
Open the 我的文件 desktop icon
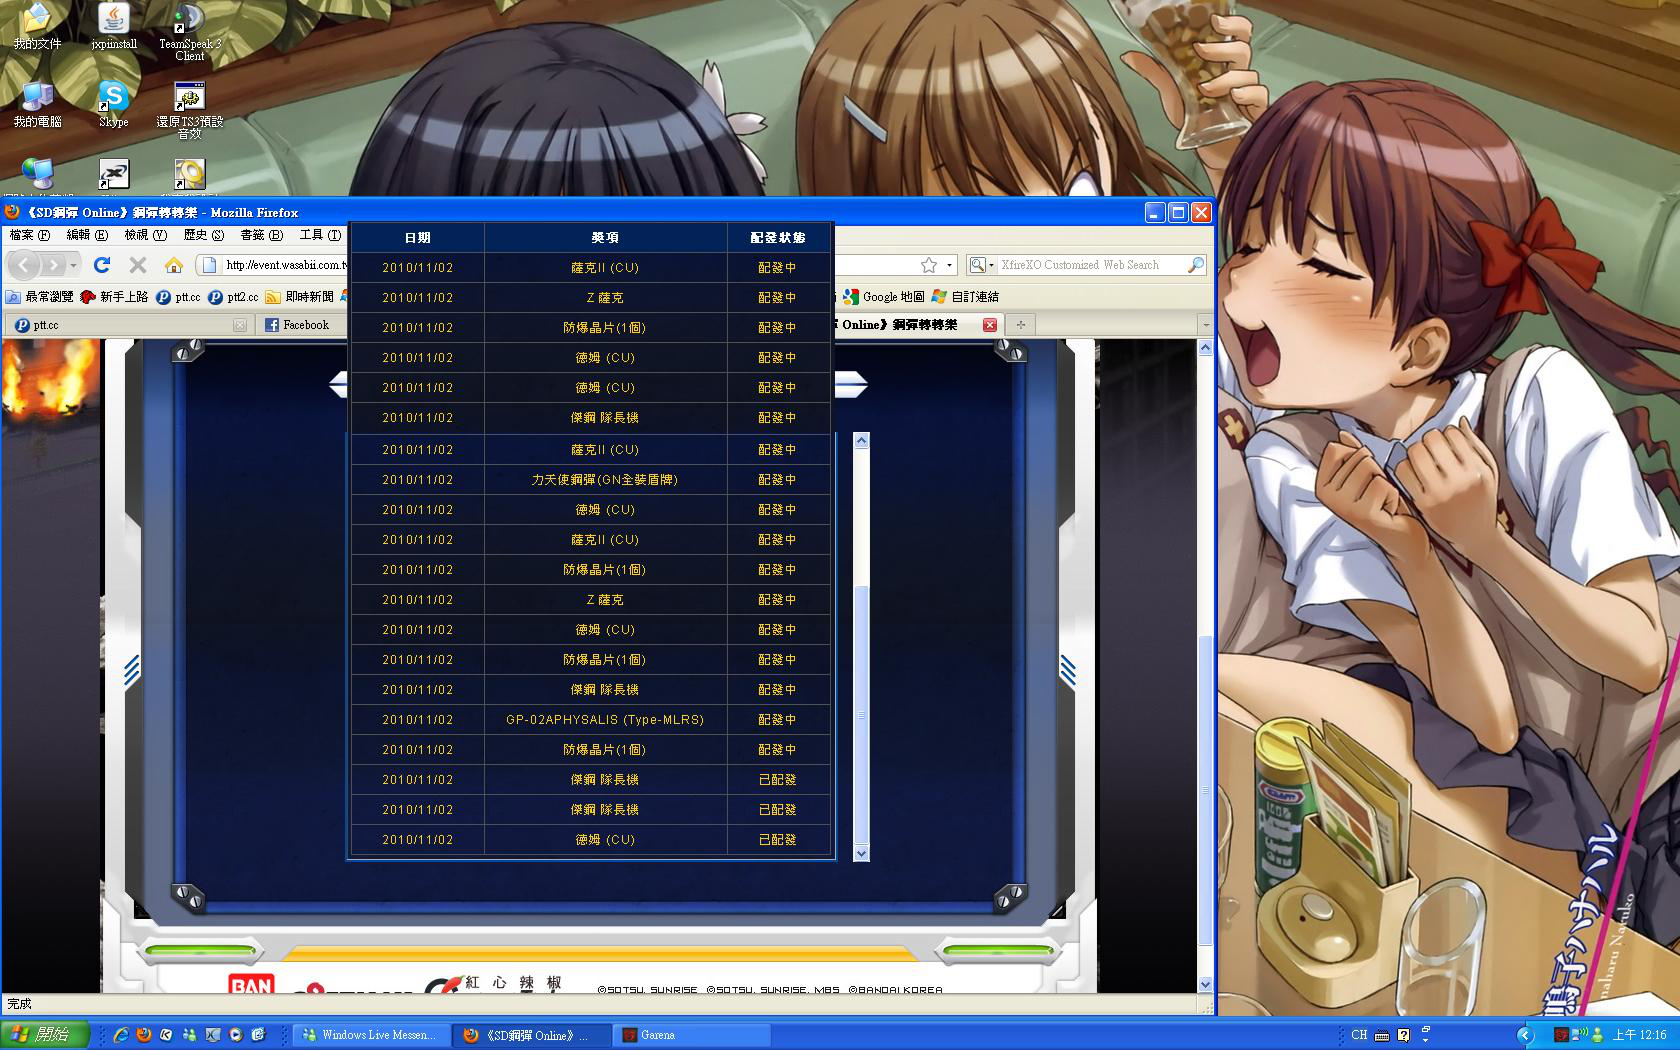(x=37, y=27)
